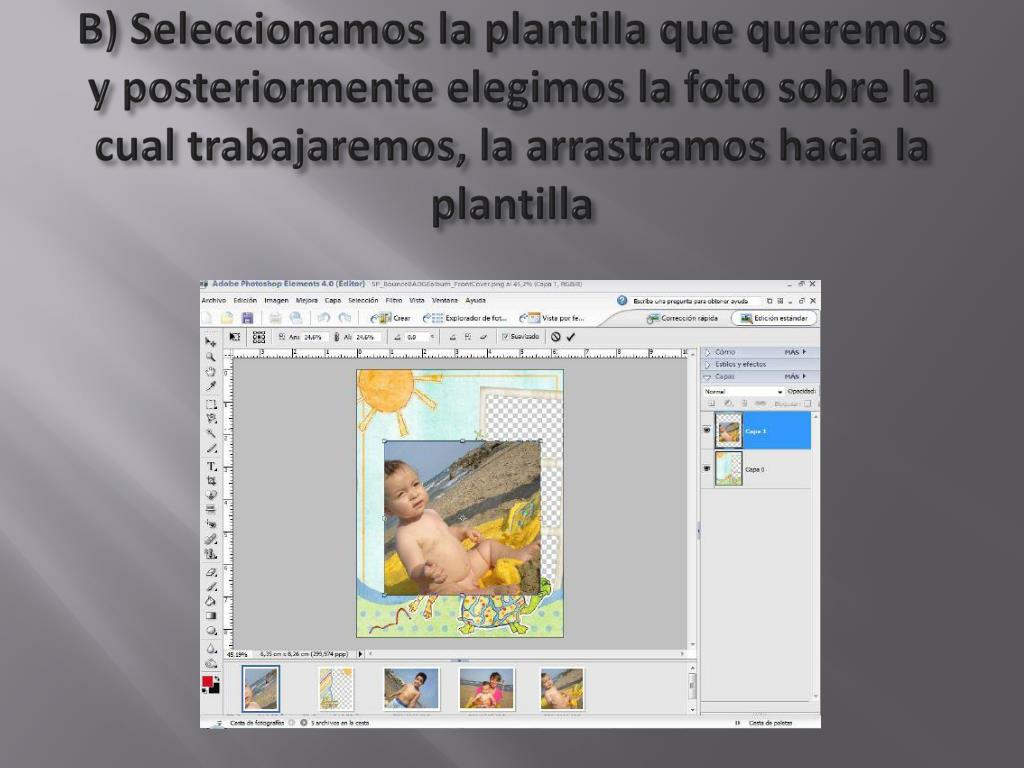Select the Brush tool

coord(210,586)
